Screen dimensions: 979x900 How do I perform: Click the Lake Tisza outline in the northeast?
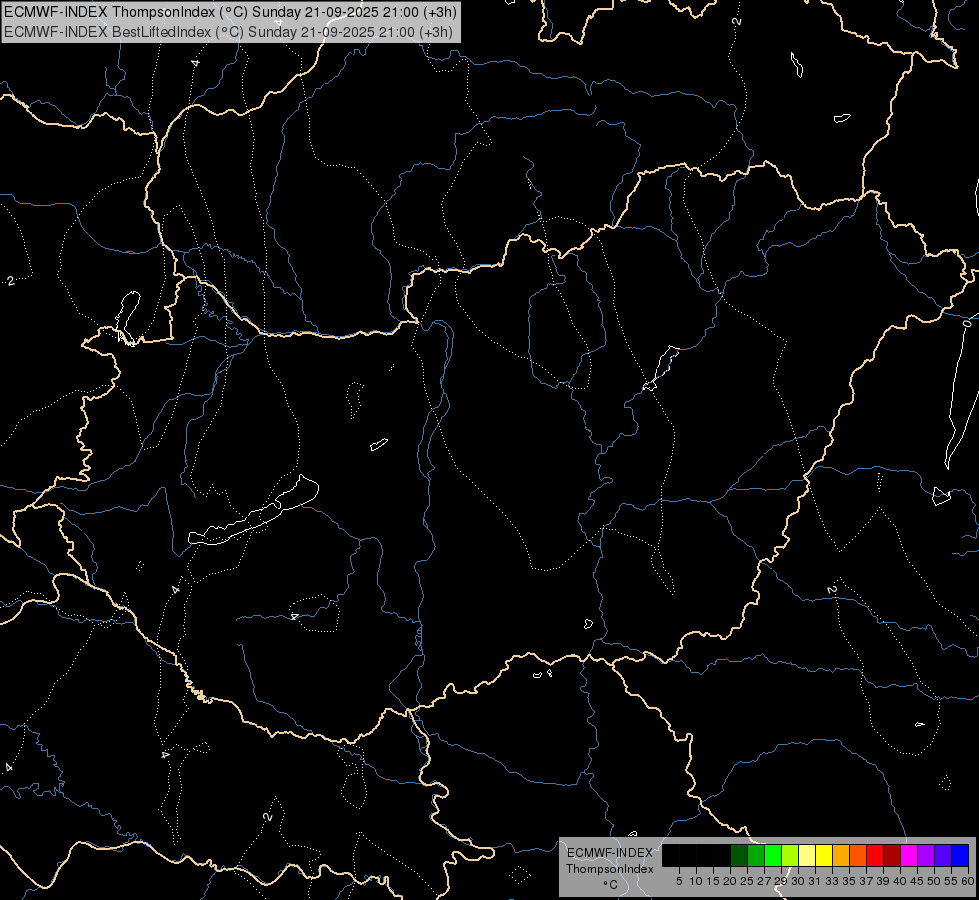[x=661, y=367]
